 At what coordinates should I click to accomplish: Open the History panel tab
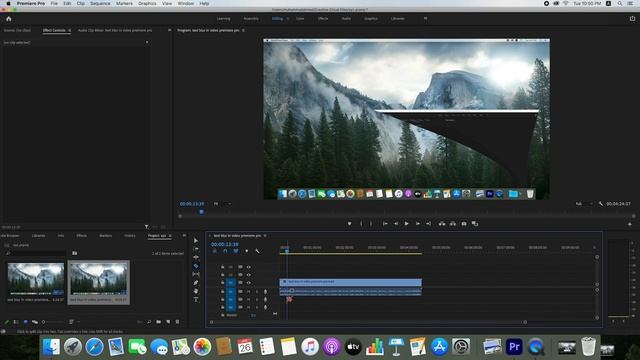coord(130,236)
